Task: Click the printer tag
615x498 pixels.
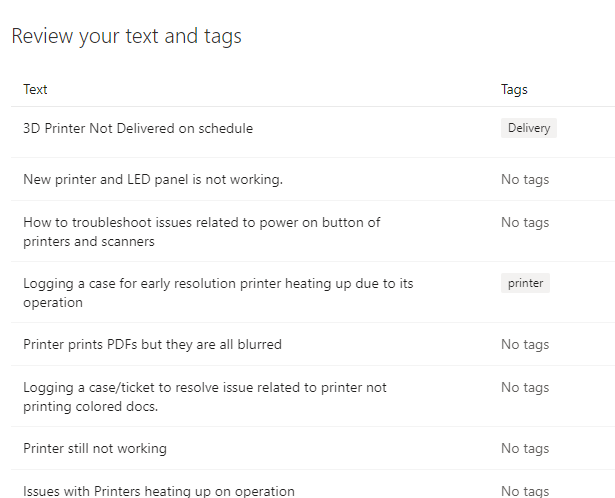Action: click(525, 283)
